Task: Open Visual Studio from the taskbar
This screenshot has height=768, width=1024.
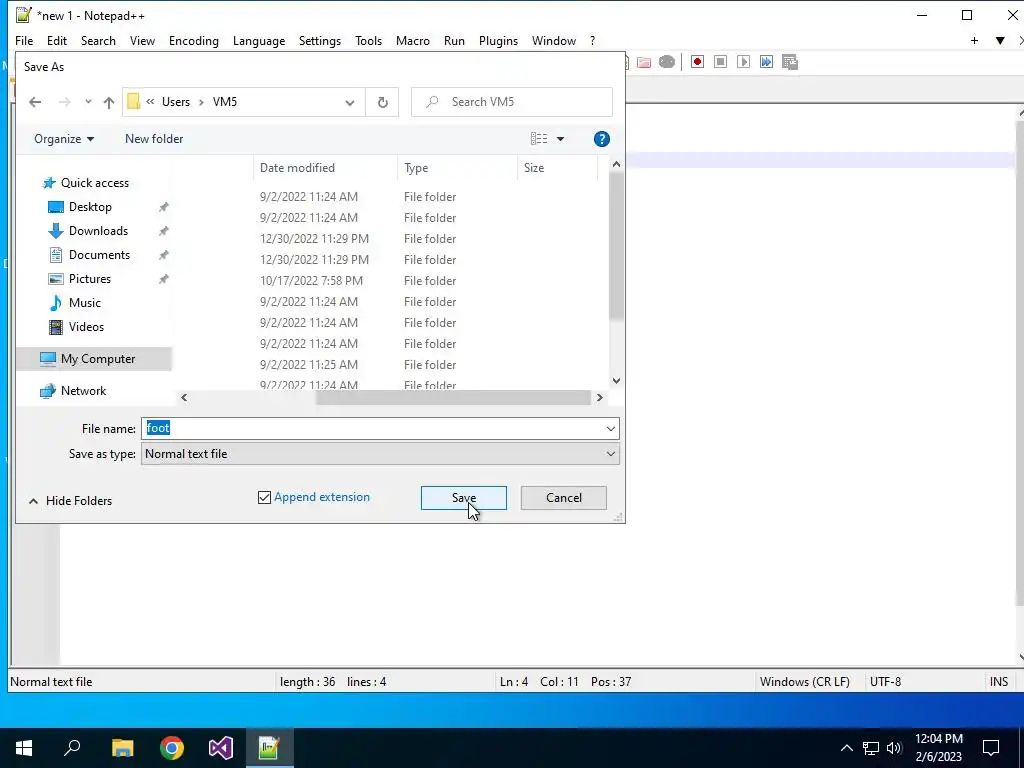Action: [x=221, y=748]
